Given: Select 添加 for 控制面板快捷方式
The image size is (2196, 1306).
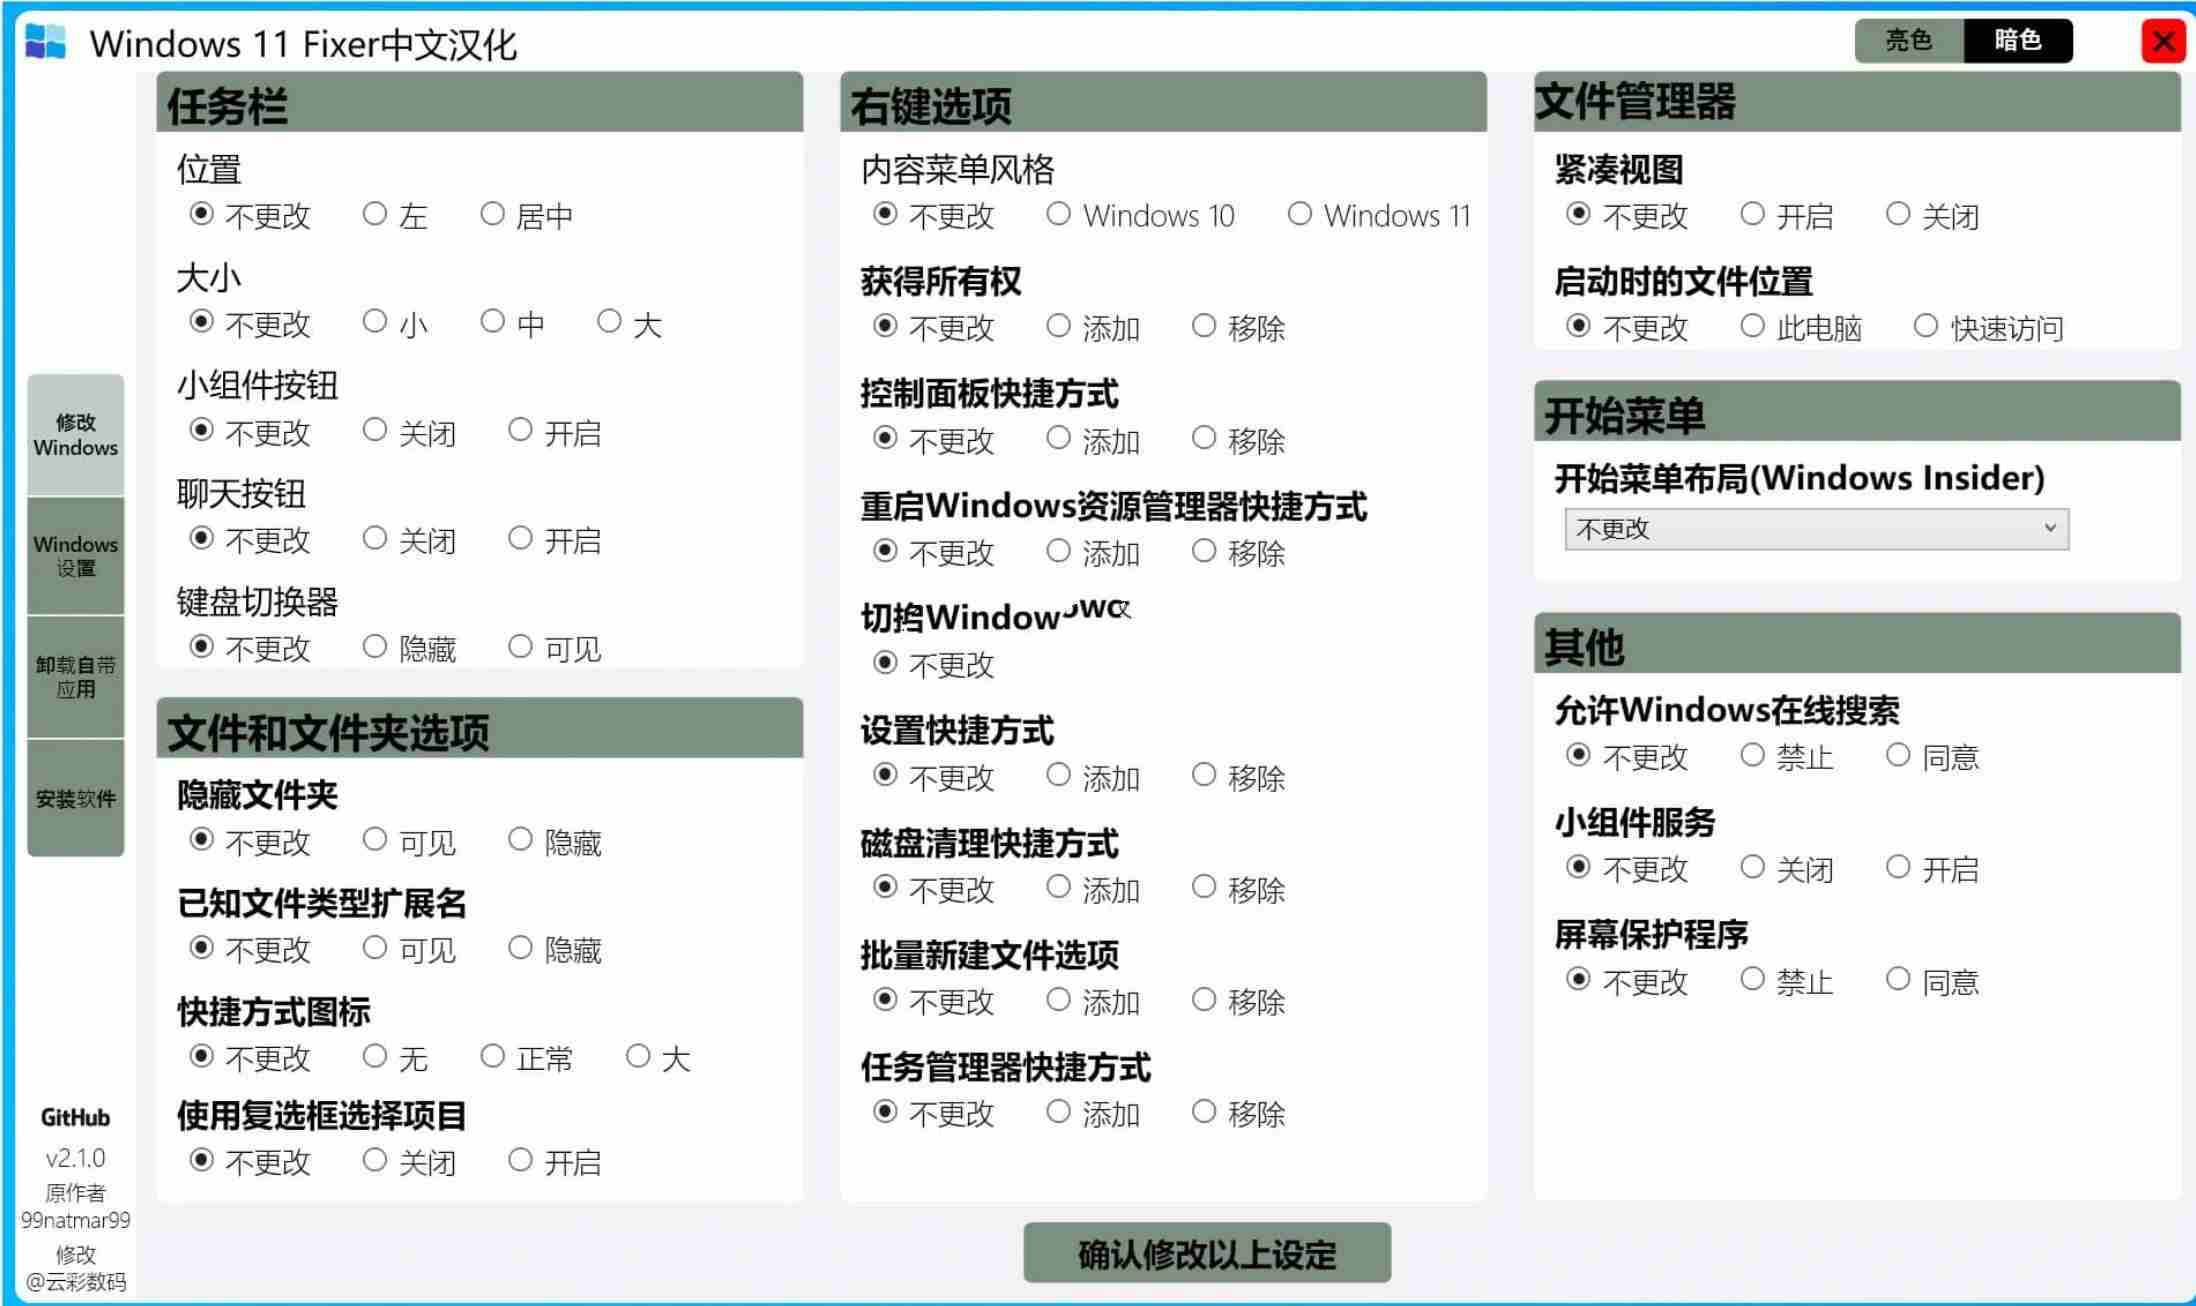Looking at the screenshot, I should pos(1094,439).
